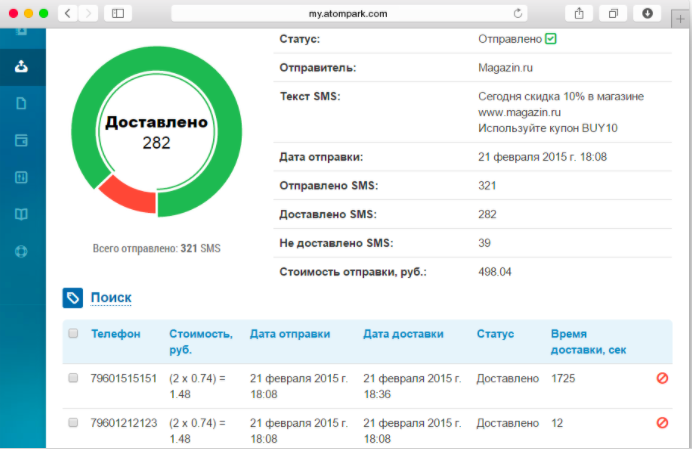Image resolution: width=692 pixels, height=451 pixels.
Task: Open the upload/send icon in sidebar
Action: [21, 67]
